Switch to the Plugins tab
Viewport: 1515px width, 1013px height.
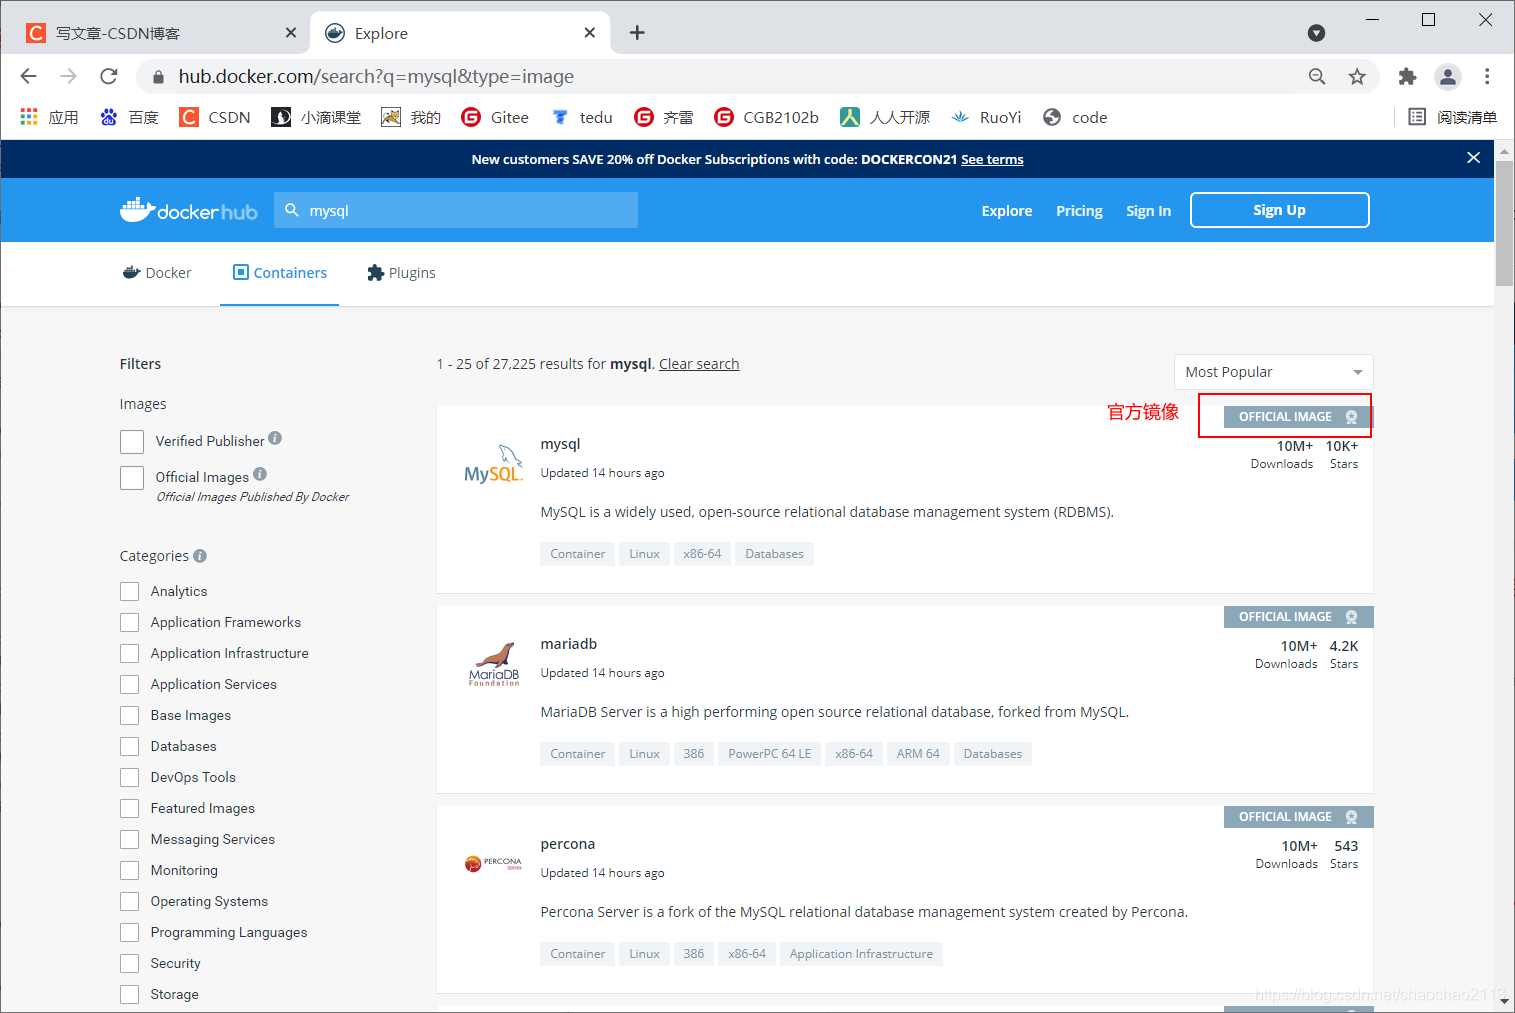click(401, 273)
